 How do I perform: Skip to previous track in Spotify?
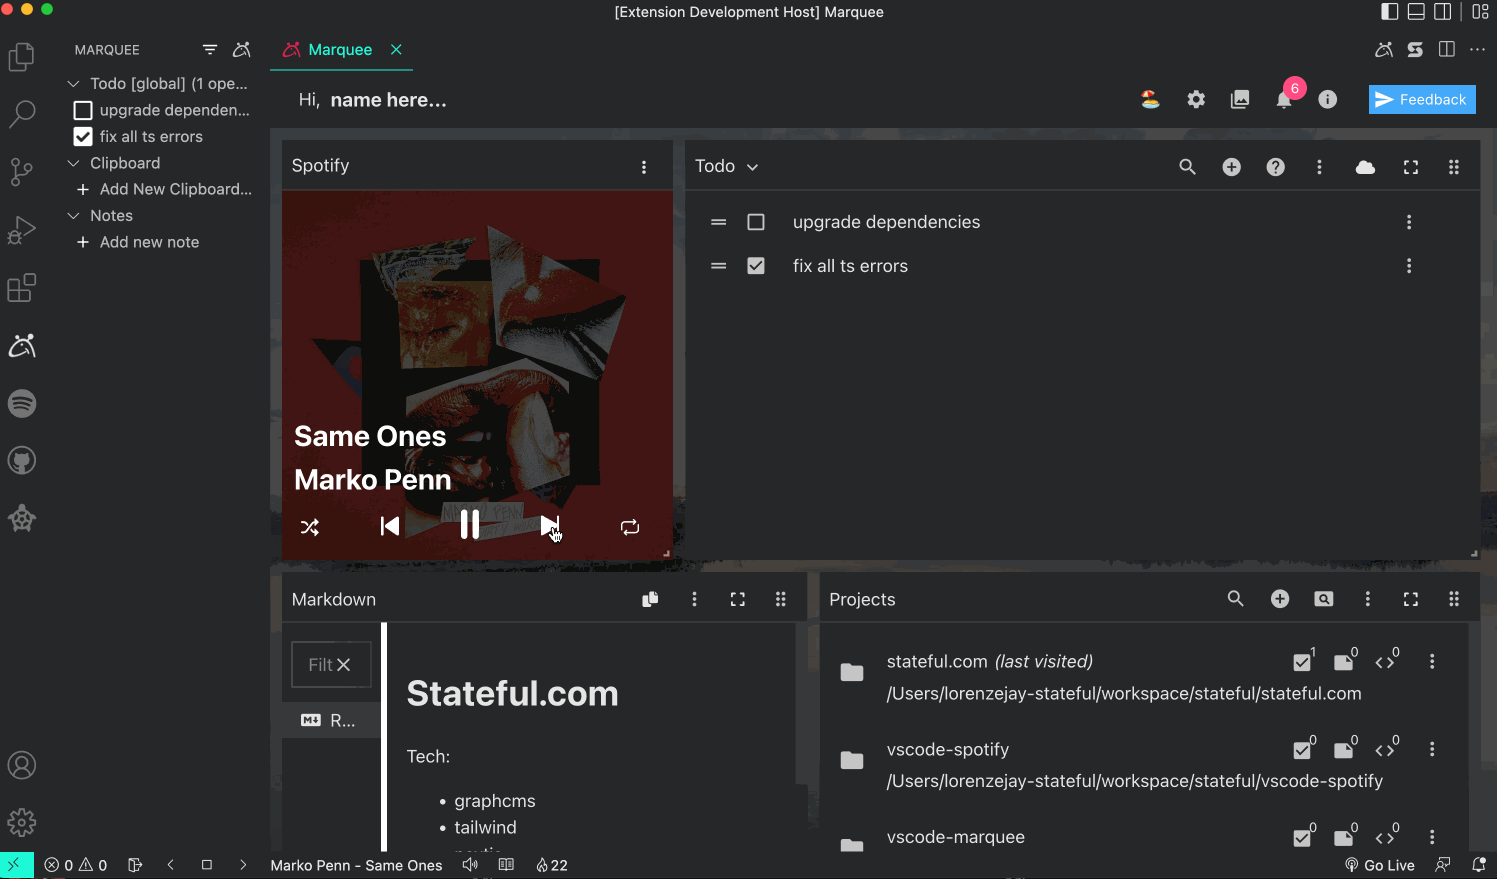click(390, 526)
